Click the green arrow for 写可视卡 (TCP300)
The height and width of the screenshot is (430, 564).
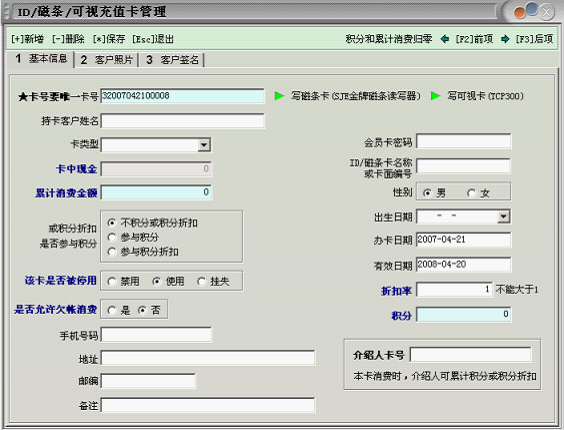click(x=436, y=96)
